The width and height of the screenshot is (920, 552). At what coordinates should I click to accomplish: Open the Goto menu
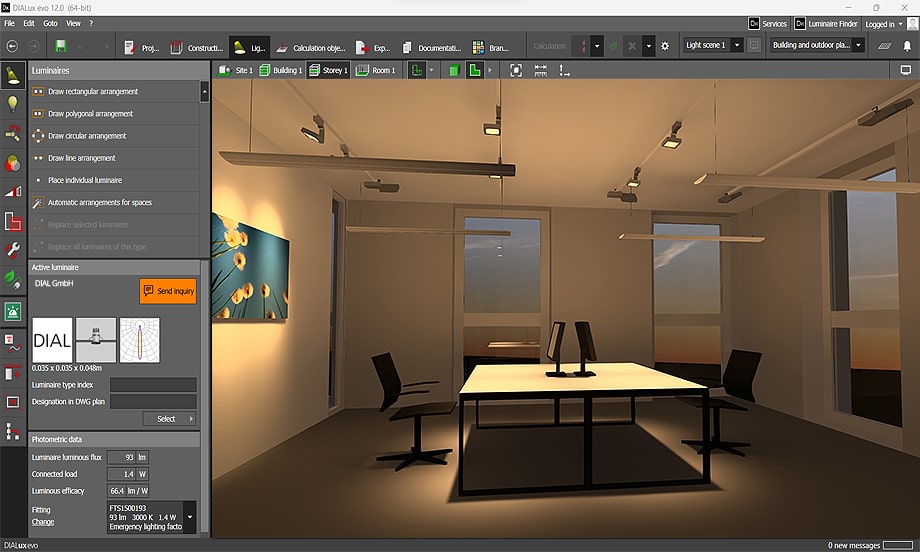pos(50,23)
